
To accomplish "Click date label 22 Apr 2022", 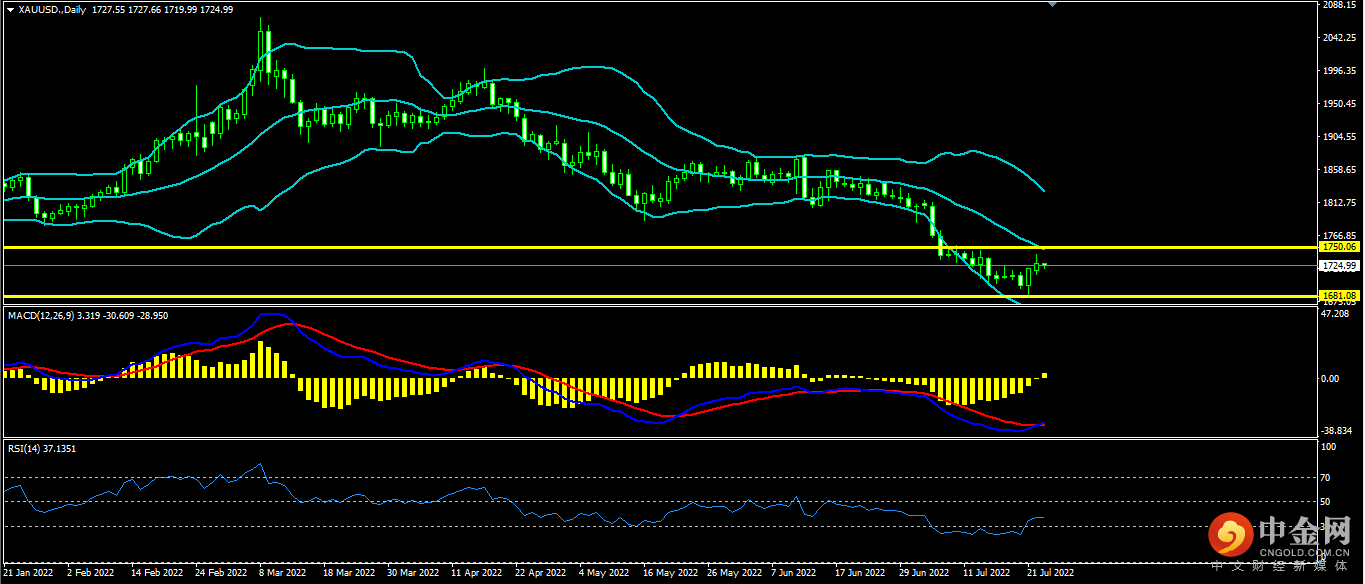I will [541, 574].
